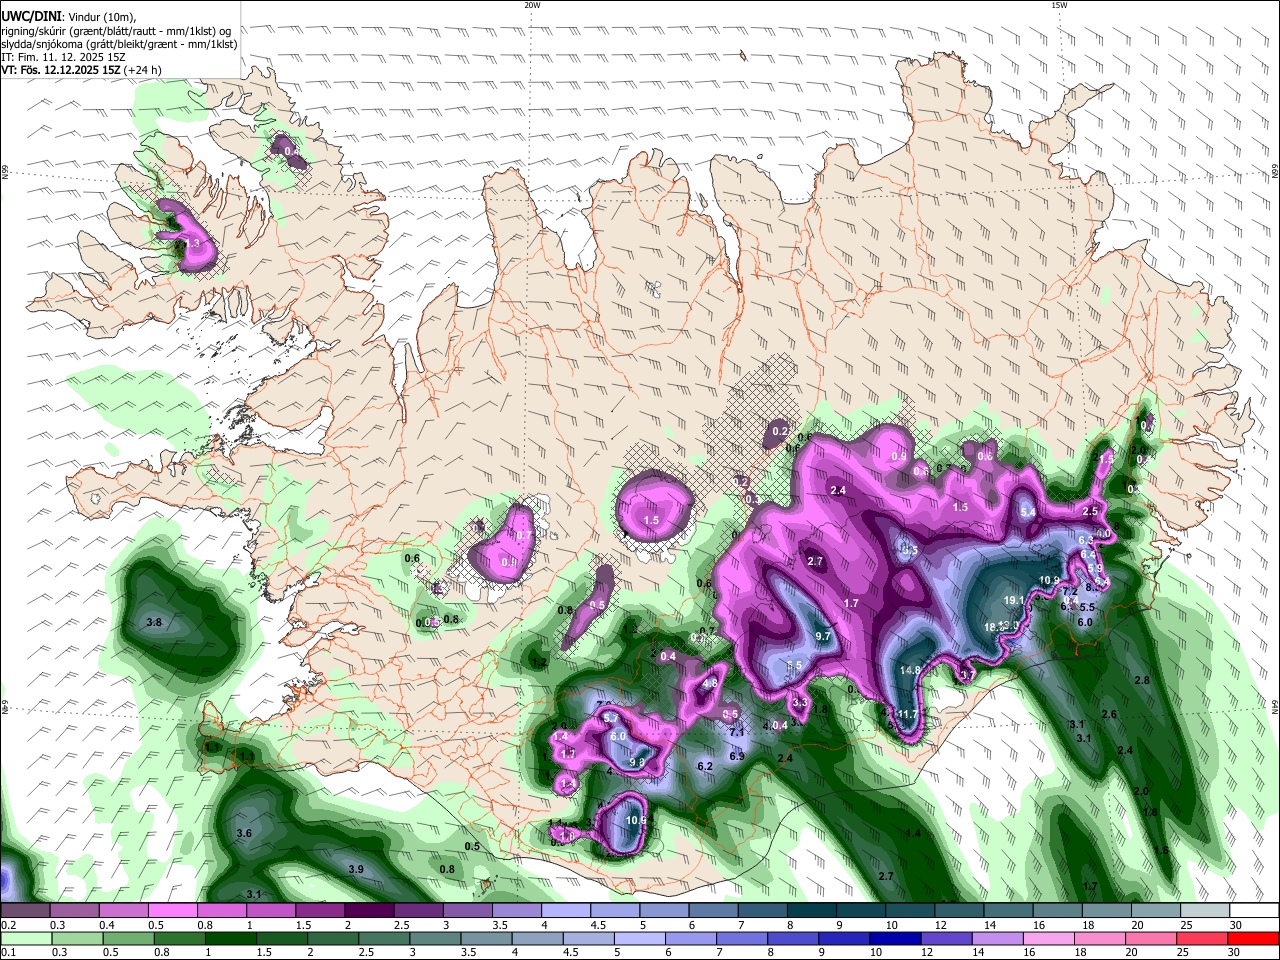
Task: Click the UWC/DINI title text
Action: coord(30,17)
